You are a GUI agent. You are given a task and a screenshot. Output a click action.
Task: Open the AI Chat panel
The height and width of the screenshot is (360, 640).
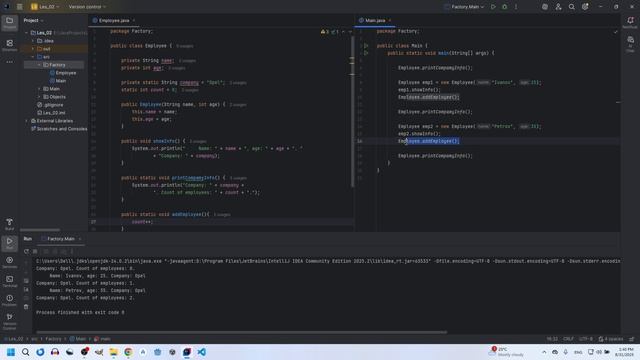[x=630, y=43]
